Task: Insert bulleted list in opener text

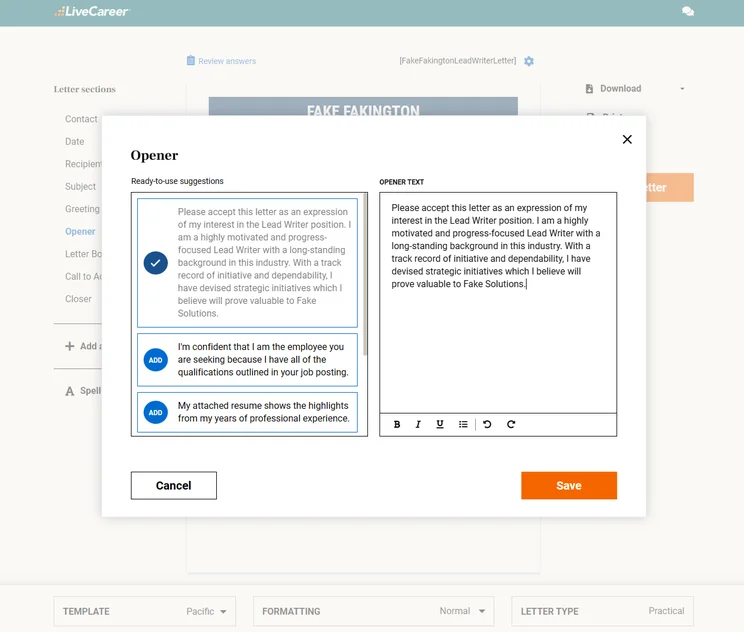Action: coord(463,424)
